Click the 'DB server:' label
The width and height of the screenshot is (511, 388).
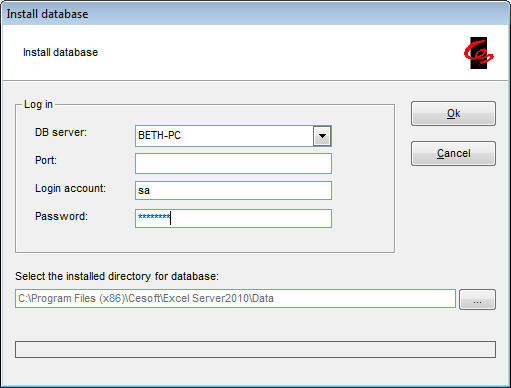(61, 132)
